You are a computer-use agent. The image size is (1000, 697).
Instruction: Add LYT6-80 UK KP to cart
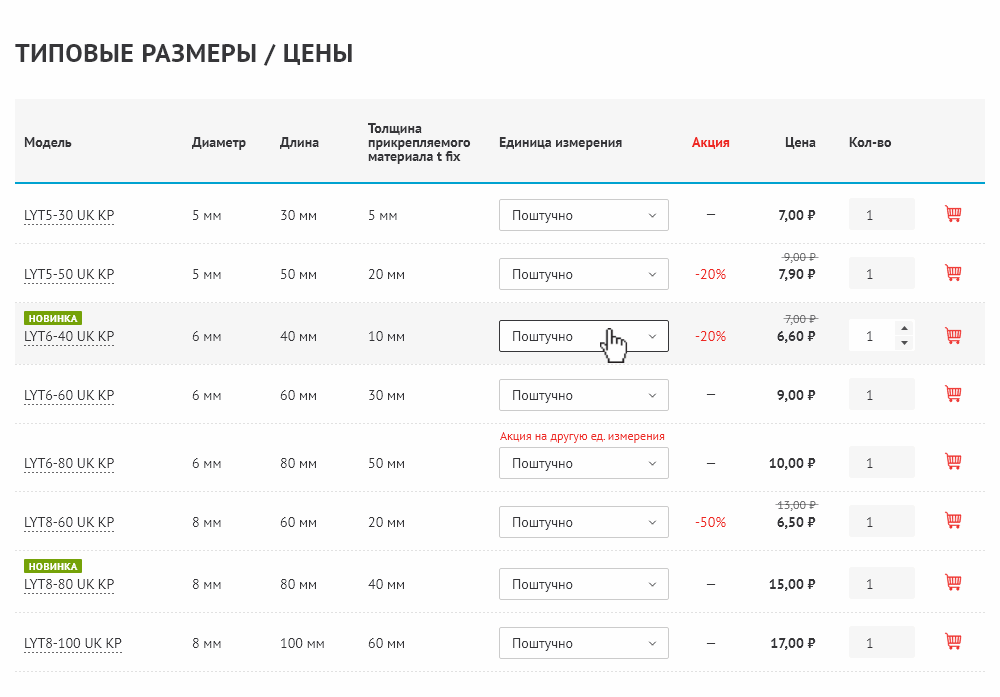point(953,462)
